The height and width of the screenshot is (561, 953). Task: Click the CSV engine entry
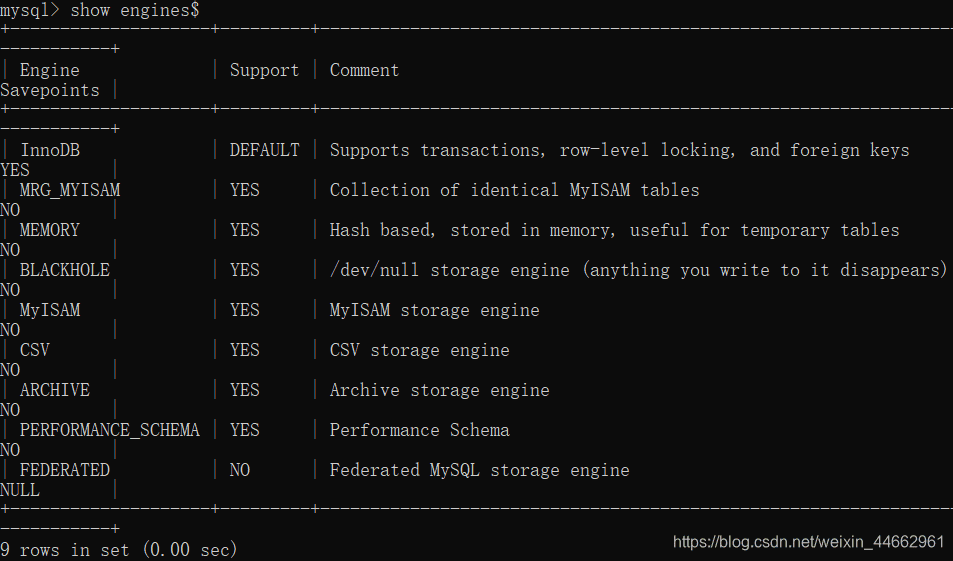click(34, 350)
